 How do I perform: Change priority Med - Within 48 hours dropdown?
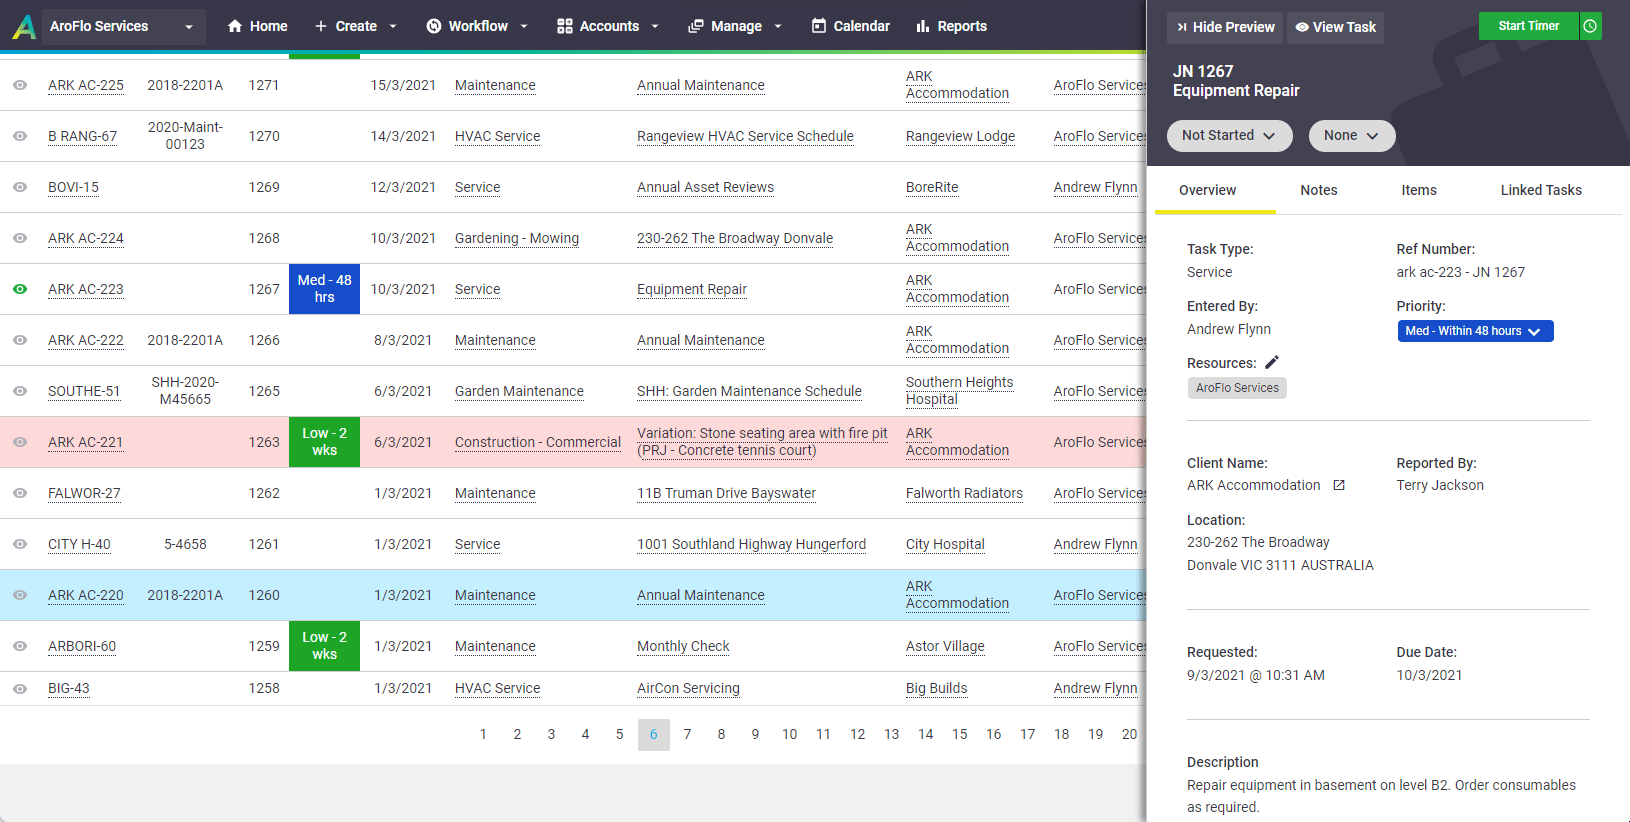1475,331
